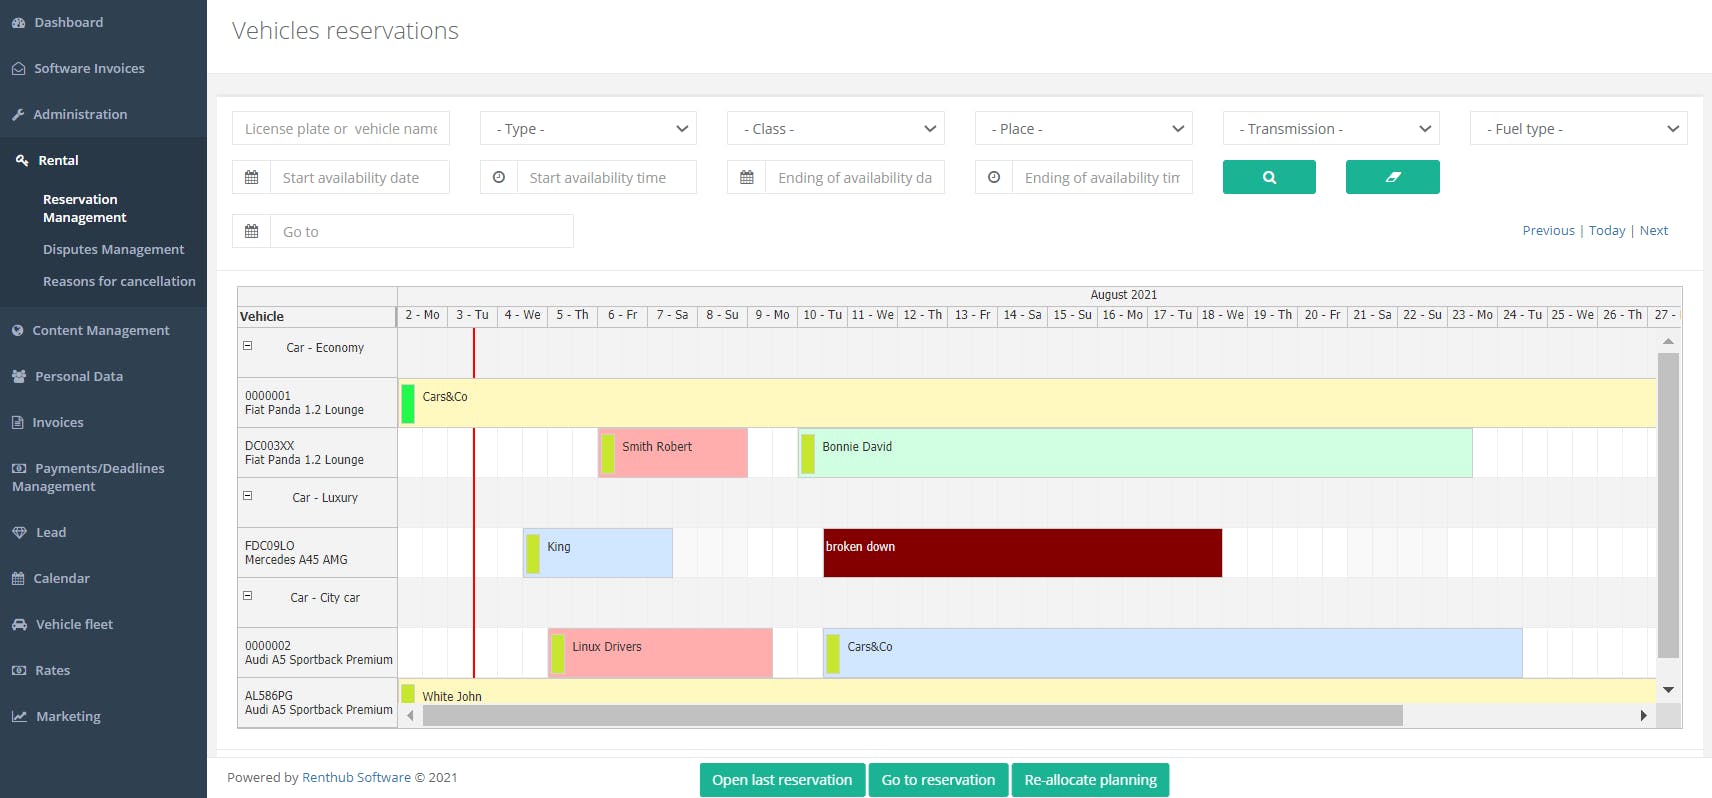Screen dimensions: 1712x798
Task: Click the Vehicle fleet car icon
Action: click(19, 625)
